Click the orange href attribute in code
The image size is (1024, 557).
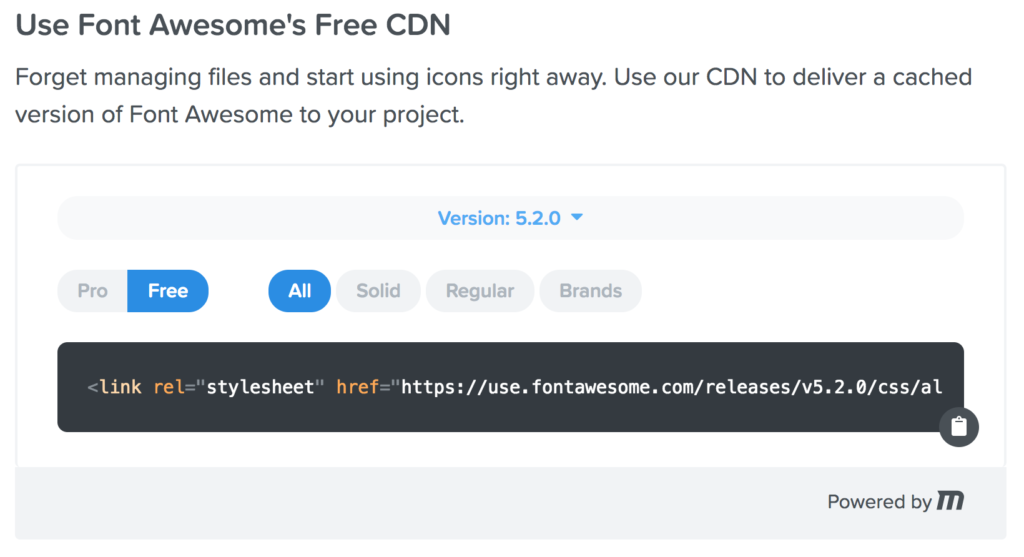tap(357, 387)
